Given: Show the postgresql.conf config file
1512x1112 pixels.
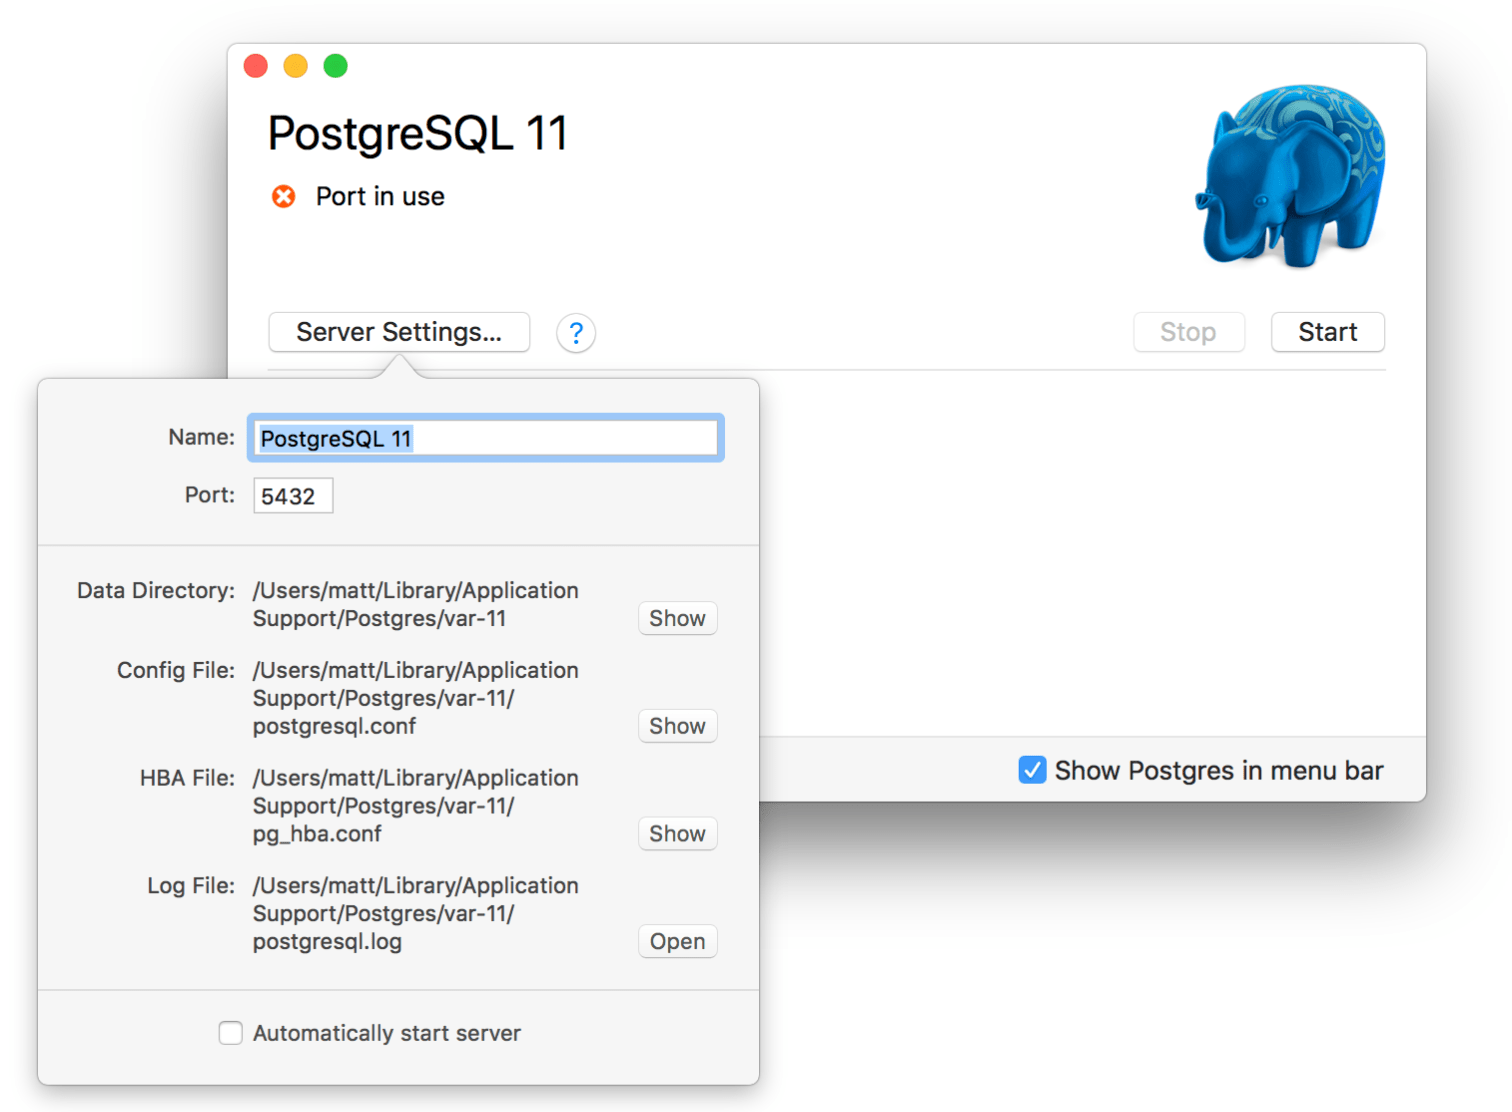Looking at the screenshot, I should point(677,726).
